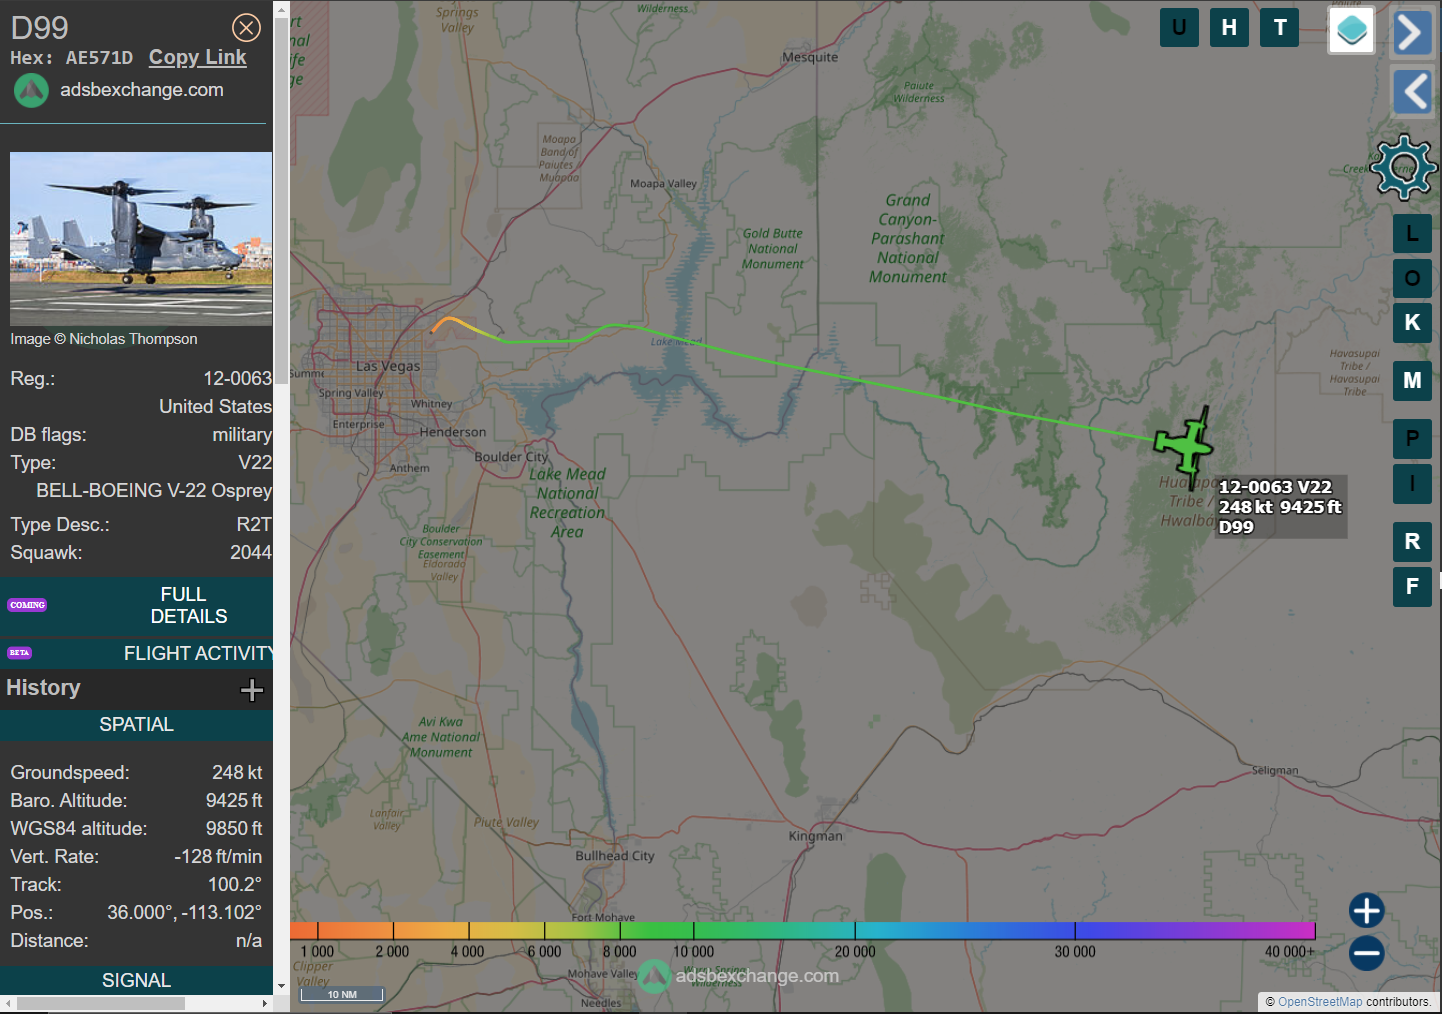The height and width of the screenshot is (1014, 1442).
Task: Click the BELL-BOEING V-22 Osprey type text
Action: coord(154,491)
